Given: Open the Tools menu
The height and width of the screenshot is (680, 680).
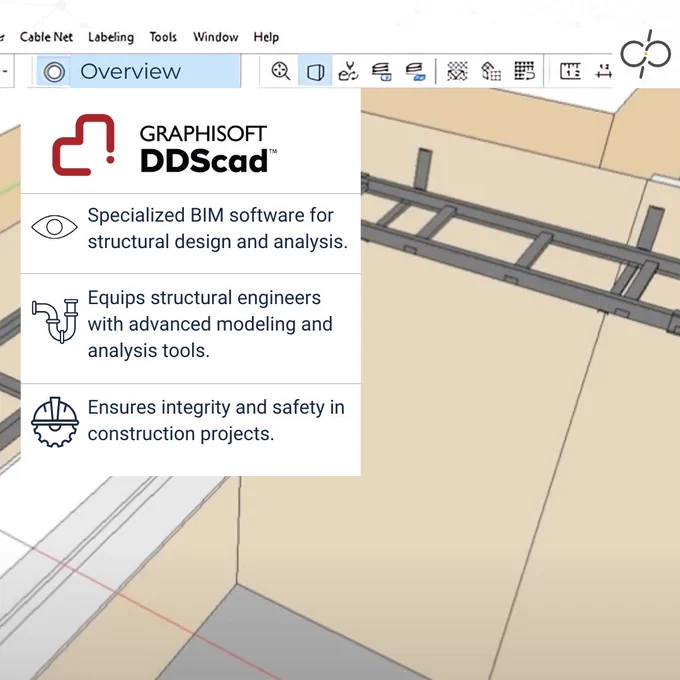Looking at the screenshot, I should [x=163, y=37].
